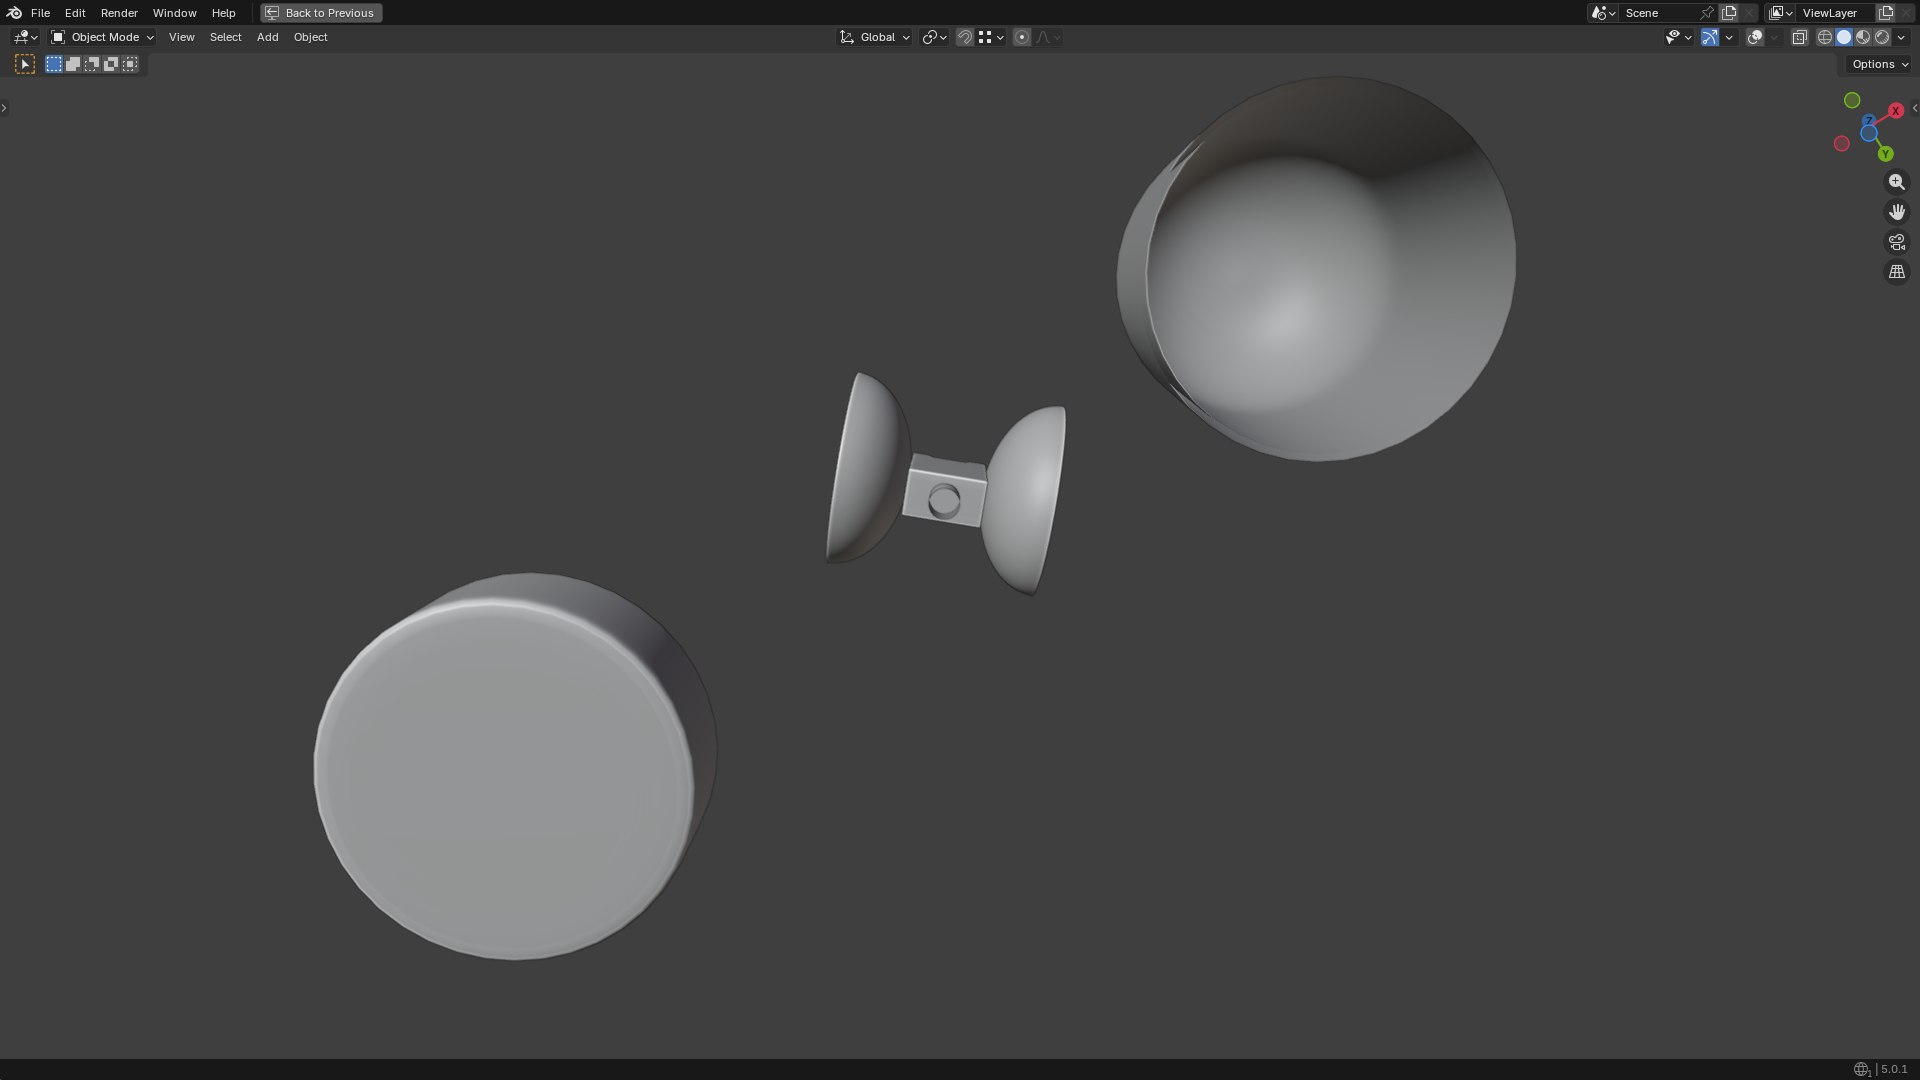Image resolution: width=1920 pixels, height=1080 pixels.
Task: Choose Subtract Existing Selection mode icon
Action: point(92,64)
